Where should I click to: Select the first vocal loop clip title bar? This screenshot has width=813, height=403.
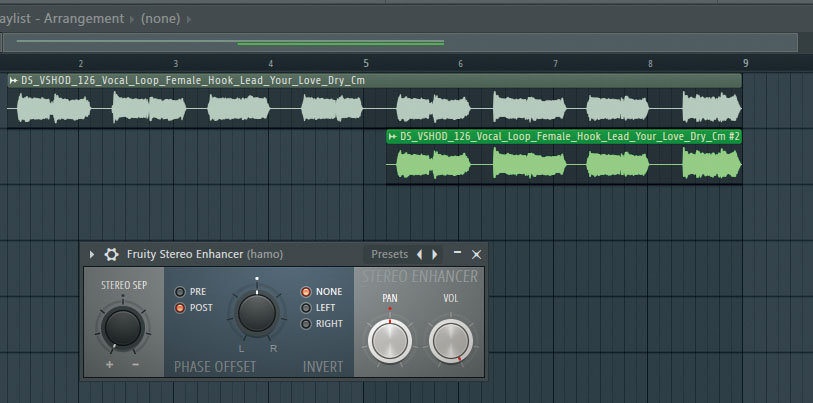pos(374,80)
